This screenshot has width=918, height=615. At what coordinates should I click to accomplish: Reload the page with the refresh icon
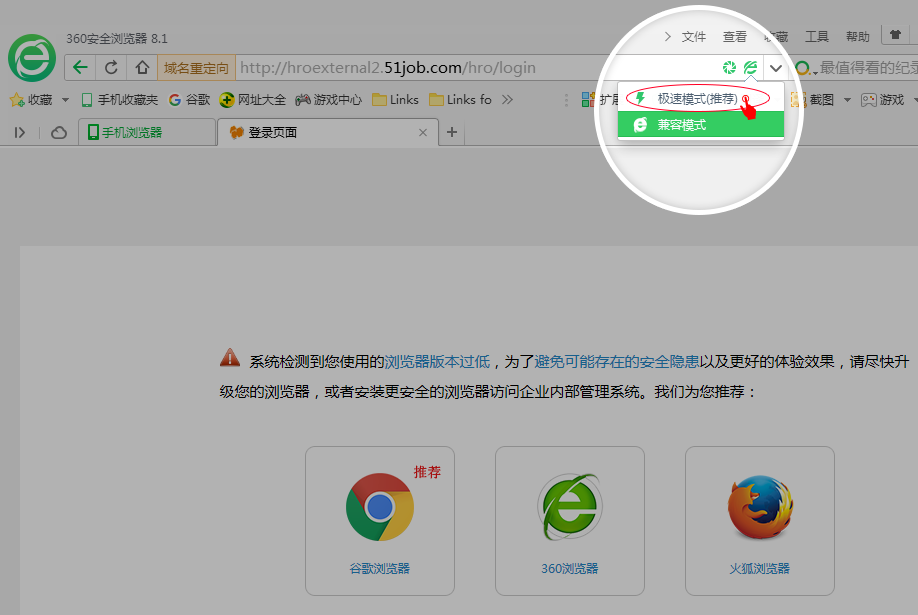click(x=111, y=68)
